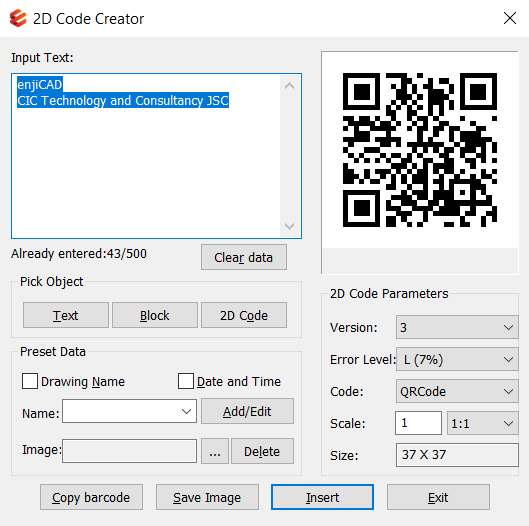
Task: Click into the Scale value field
Action: 418,423
